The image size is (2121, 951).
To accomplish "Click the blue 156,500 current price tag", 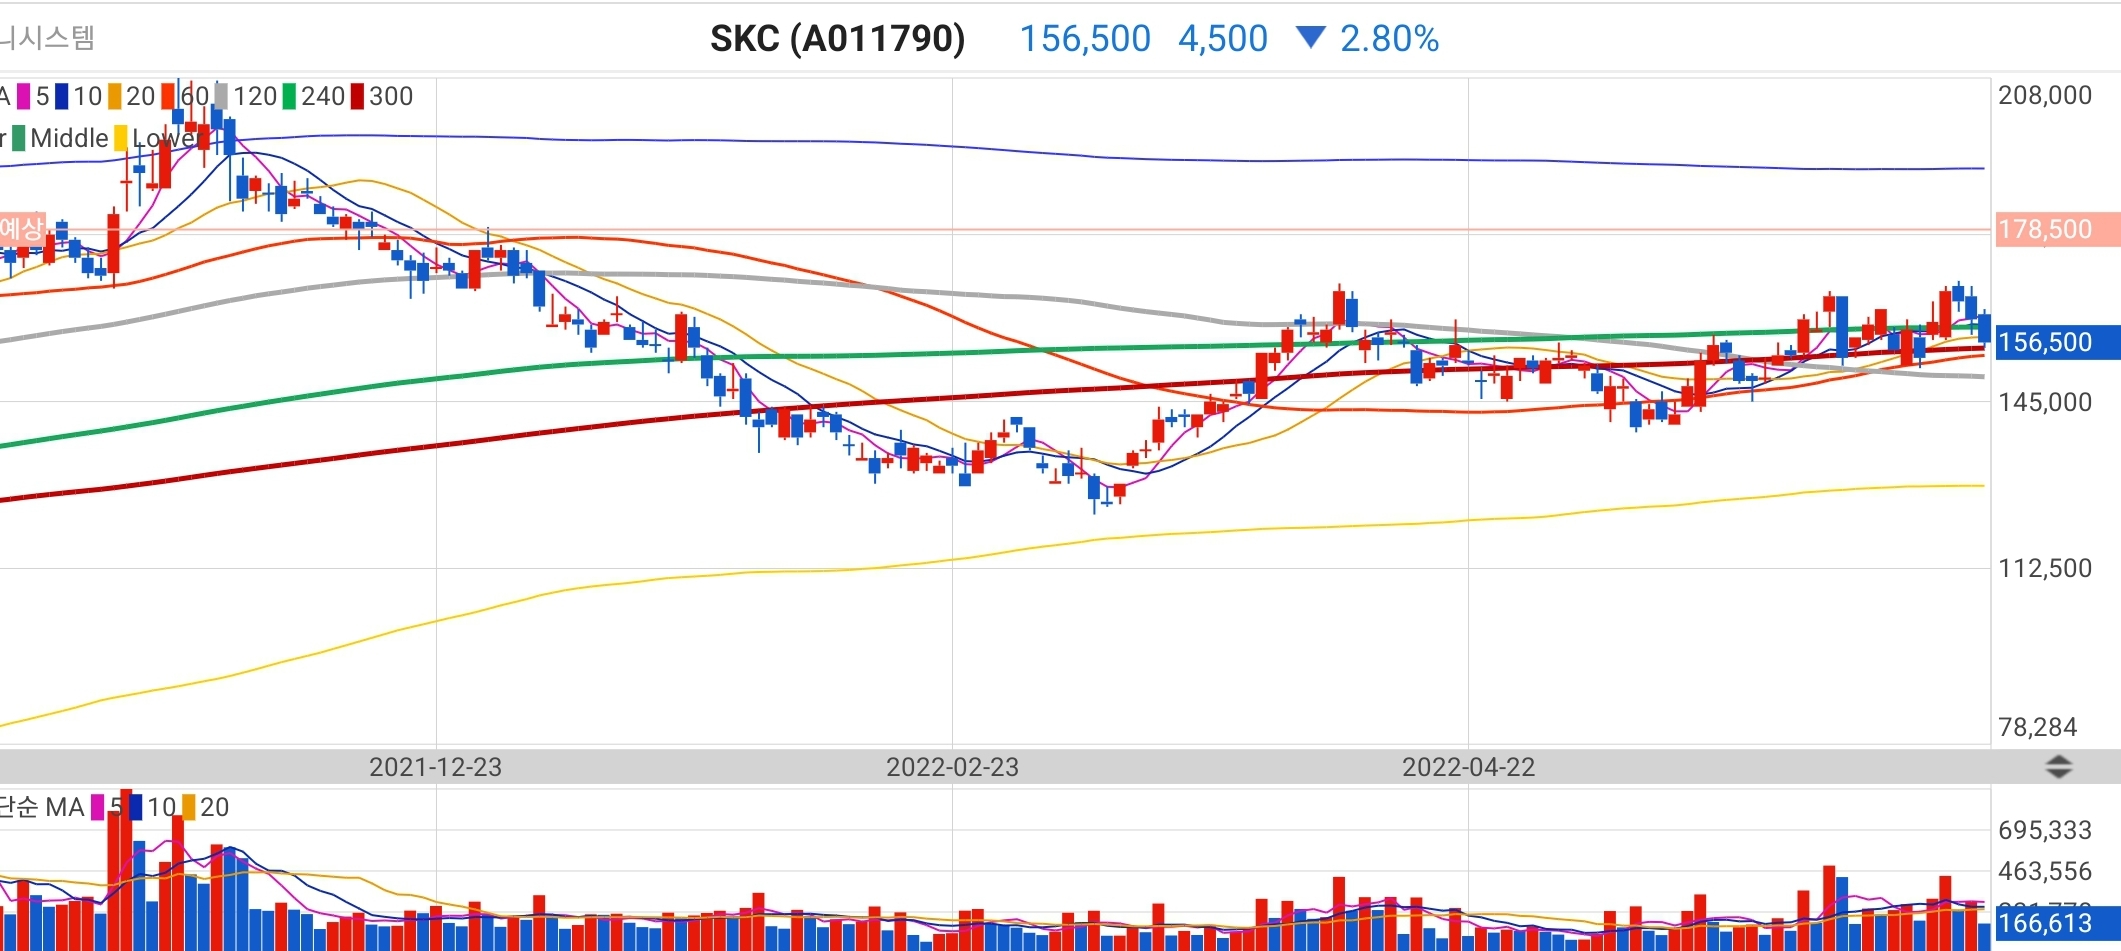I will pyautogui.click(x=2057, y=342).
